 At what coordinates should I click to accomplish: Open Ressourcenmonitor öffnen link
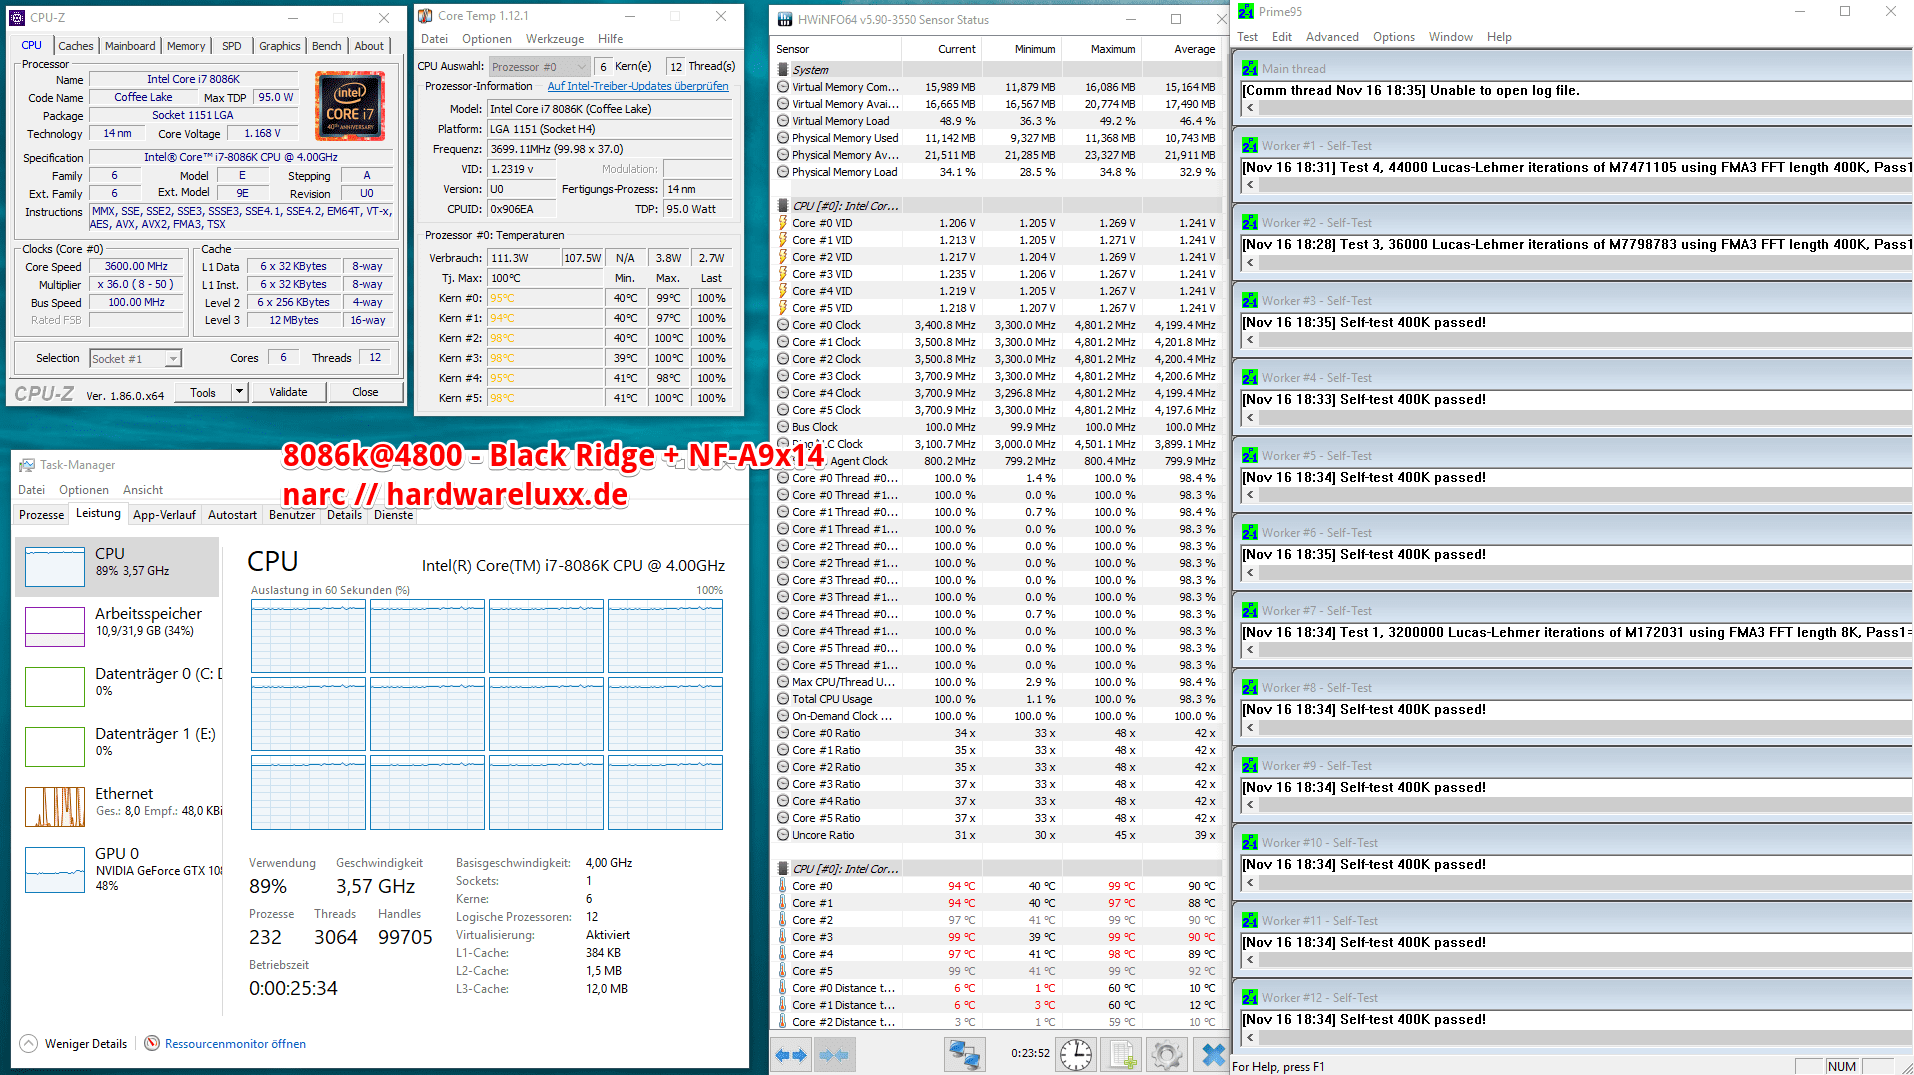click(x=235, y=1044)
